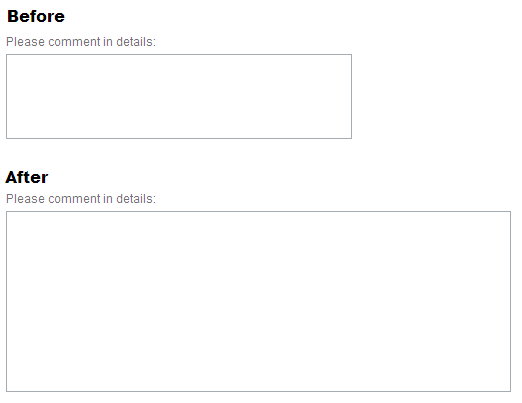Select the 'Before' heading text
Image resolution: width=522 pixels, height=403 pixels.
(36, 16)
